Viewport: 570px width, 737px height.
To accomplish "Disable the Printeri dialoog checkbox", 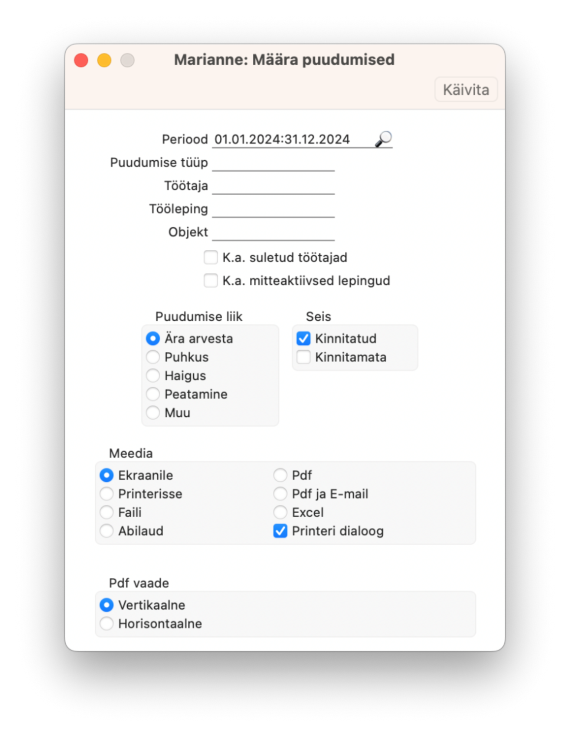I will tap(280, 531).
